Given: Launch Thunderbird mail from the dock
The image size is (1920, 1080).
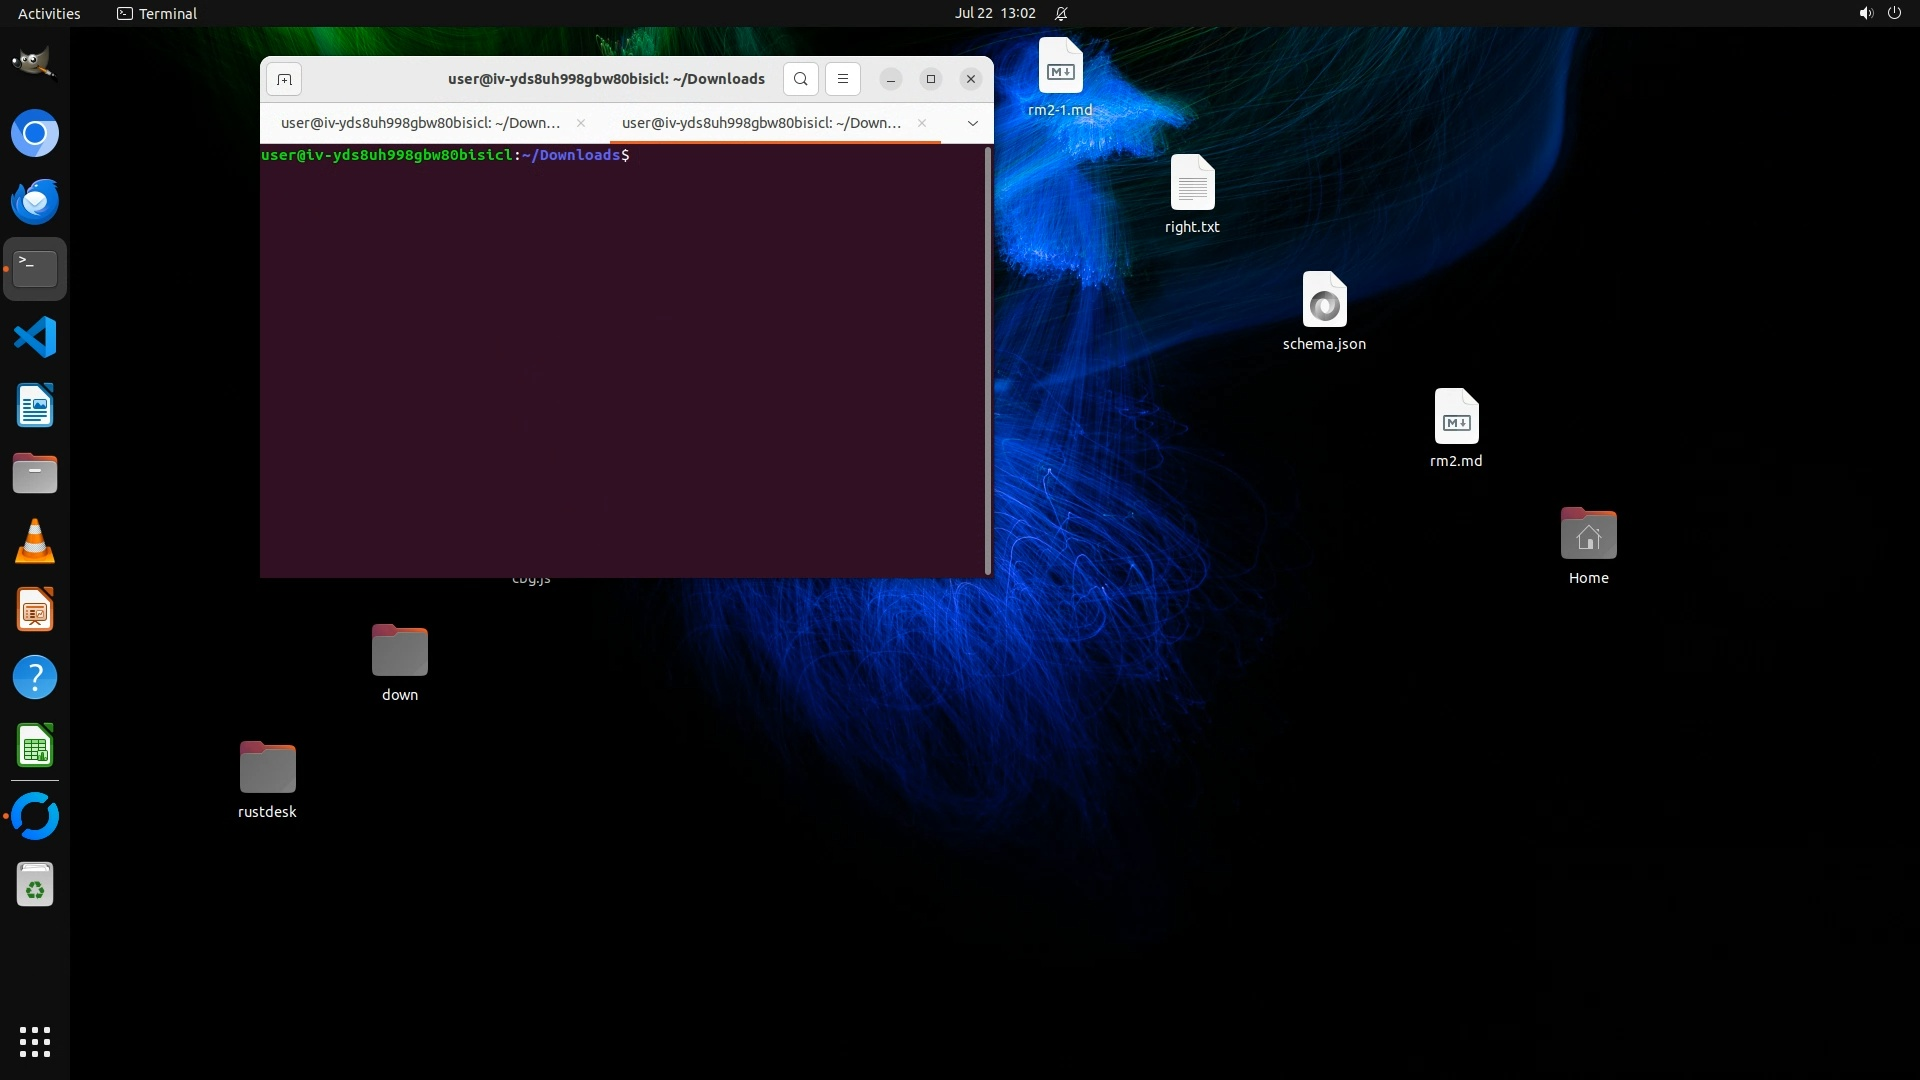Looking at the screenshot, I should point(34,201).
